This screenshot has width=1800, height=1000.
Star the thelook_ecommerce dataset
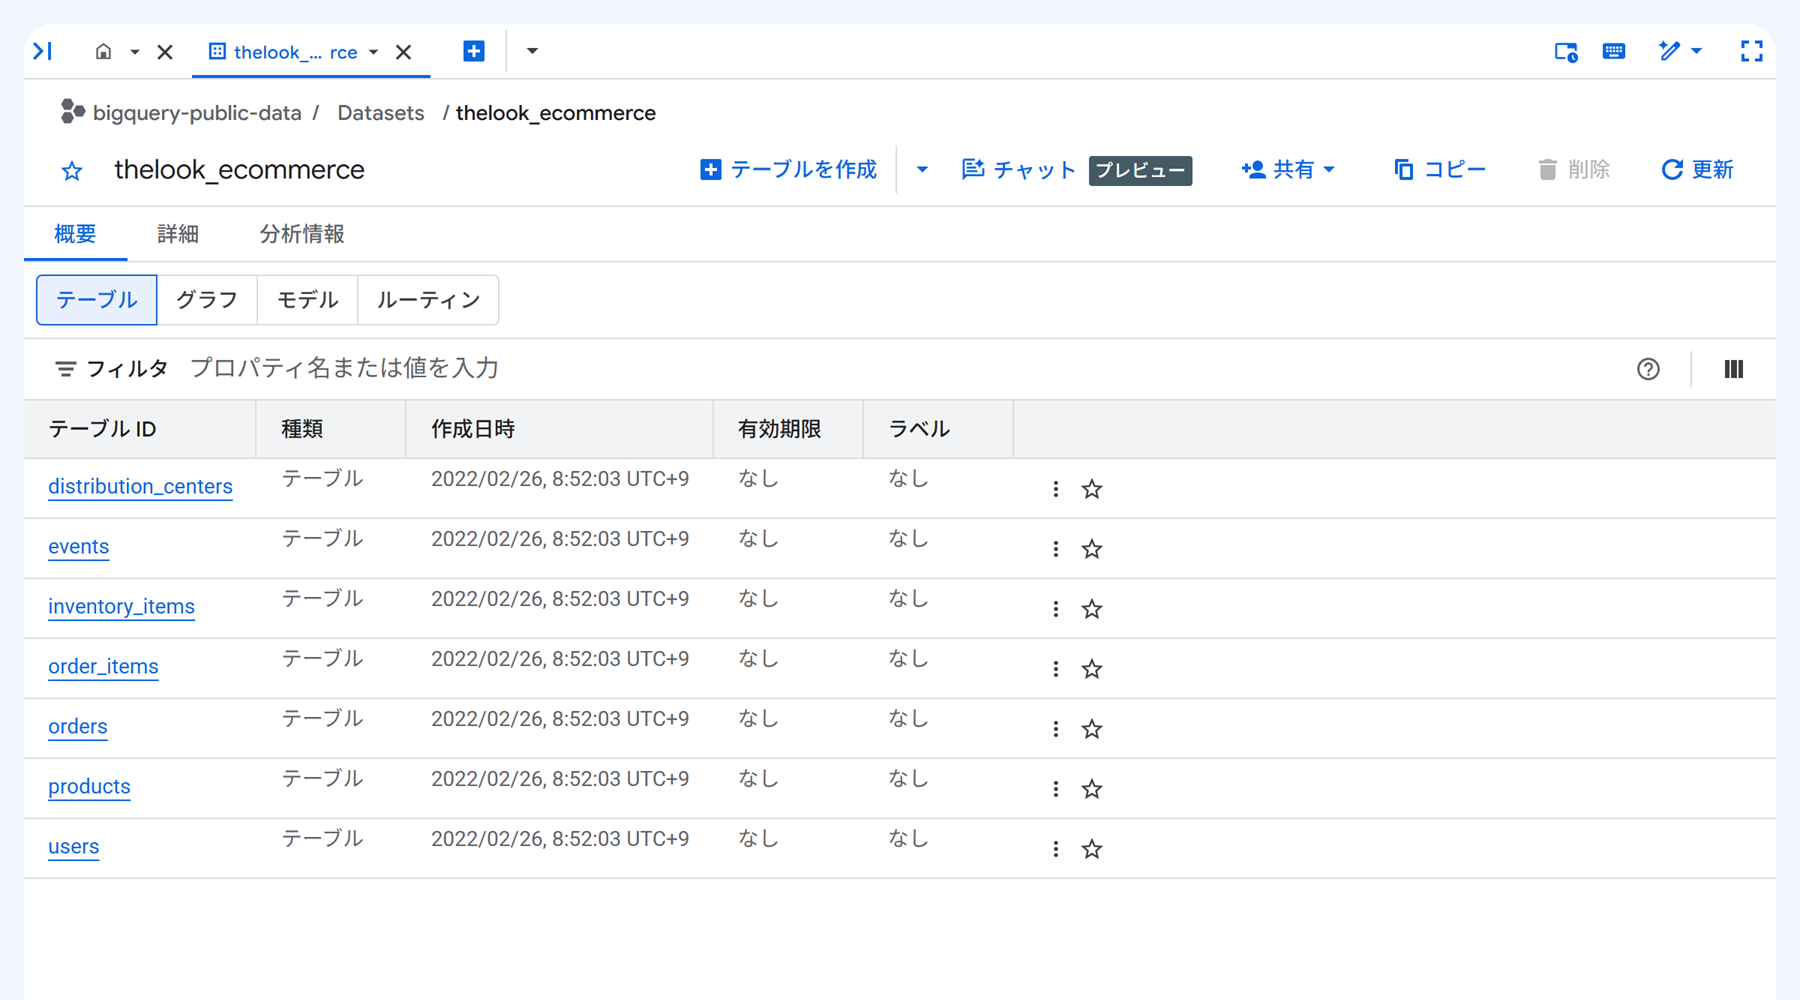click(x=72, y=171)
